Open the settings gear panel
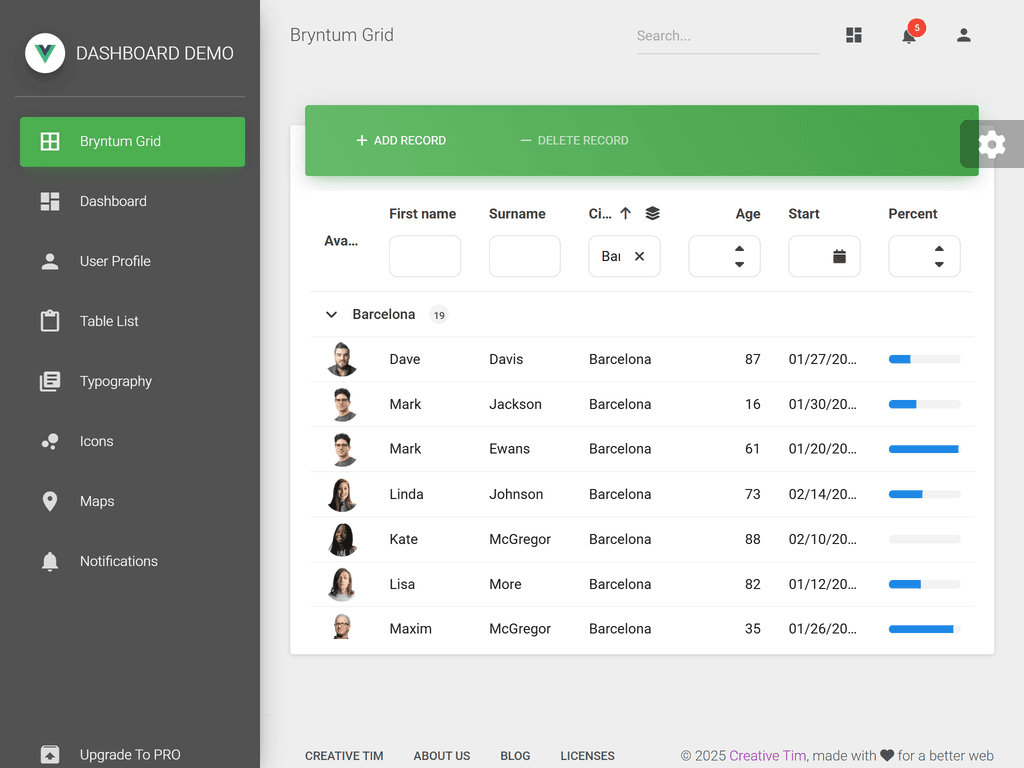Screen dimensions: 1024x768 [x=991, y=144]
